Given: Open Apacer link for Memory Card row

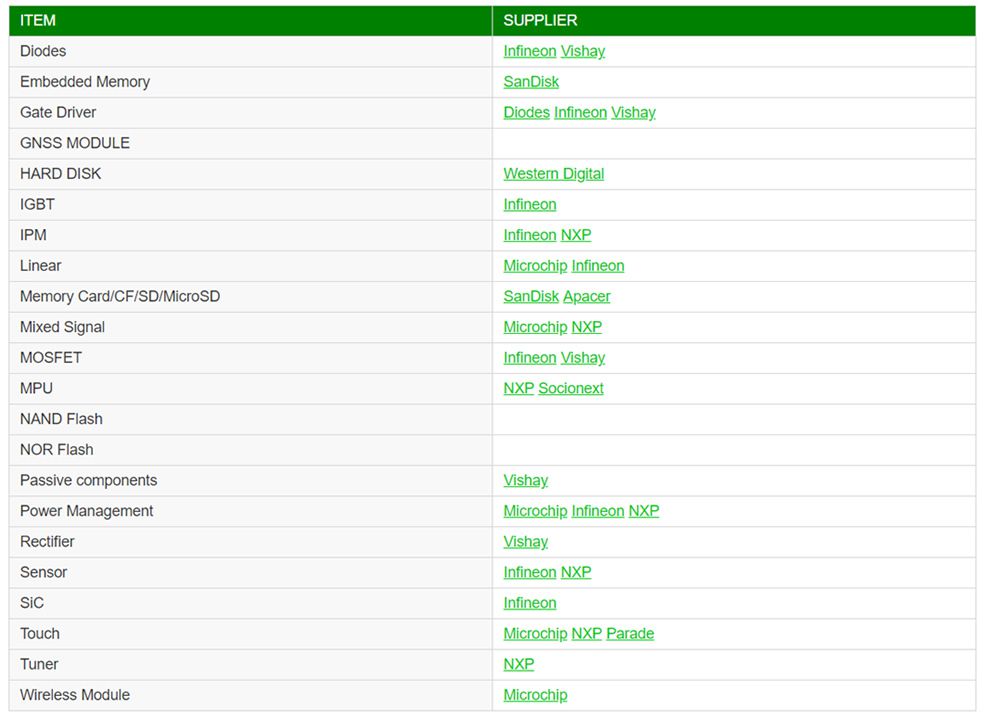Looking at the screenshot, I should click(586, 297).
